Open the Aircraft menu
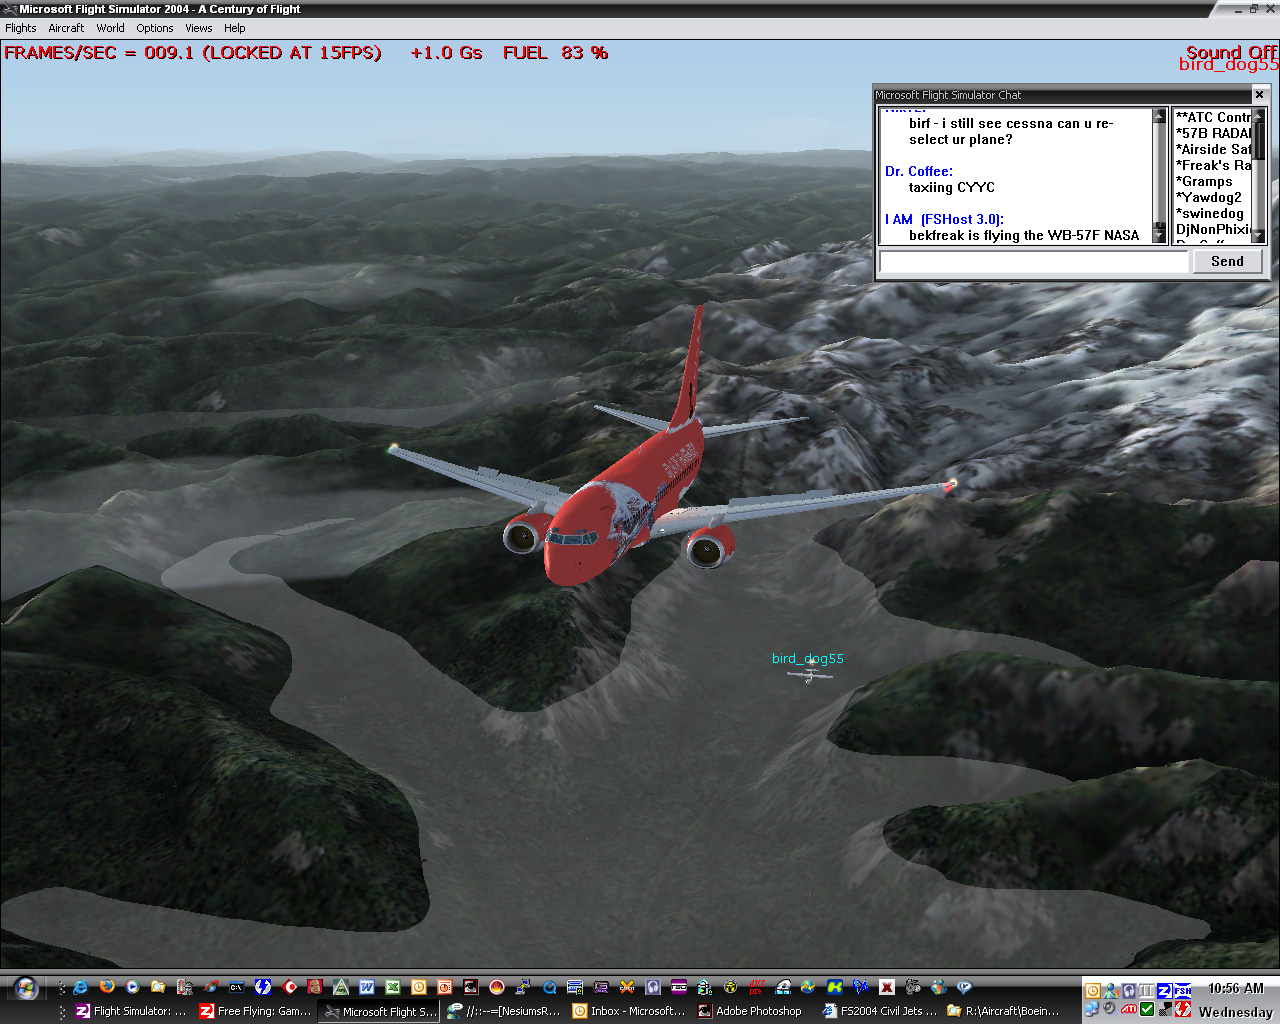 click(x=66, y=28)
